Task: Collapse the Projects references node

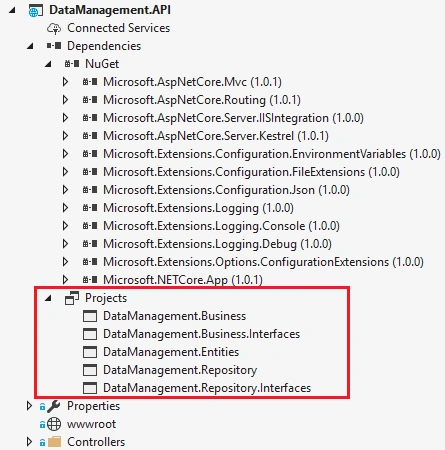Action: (48, 298)
